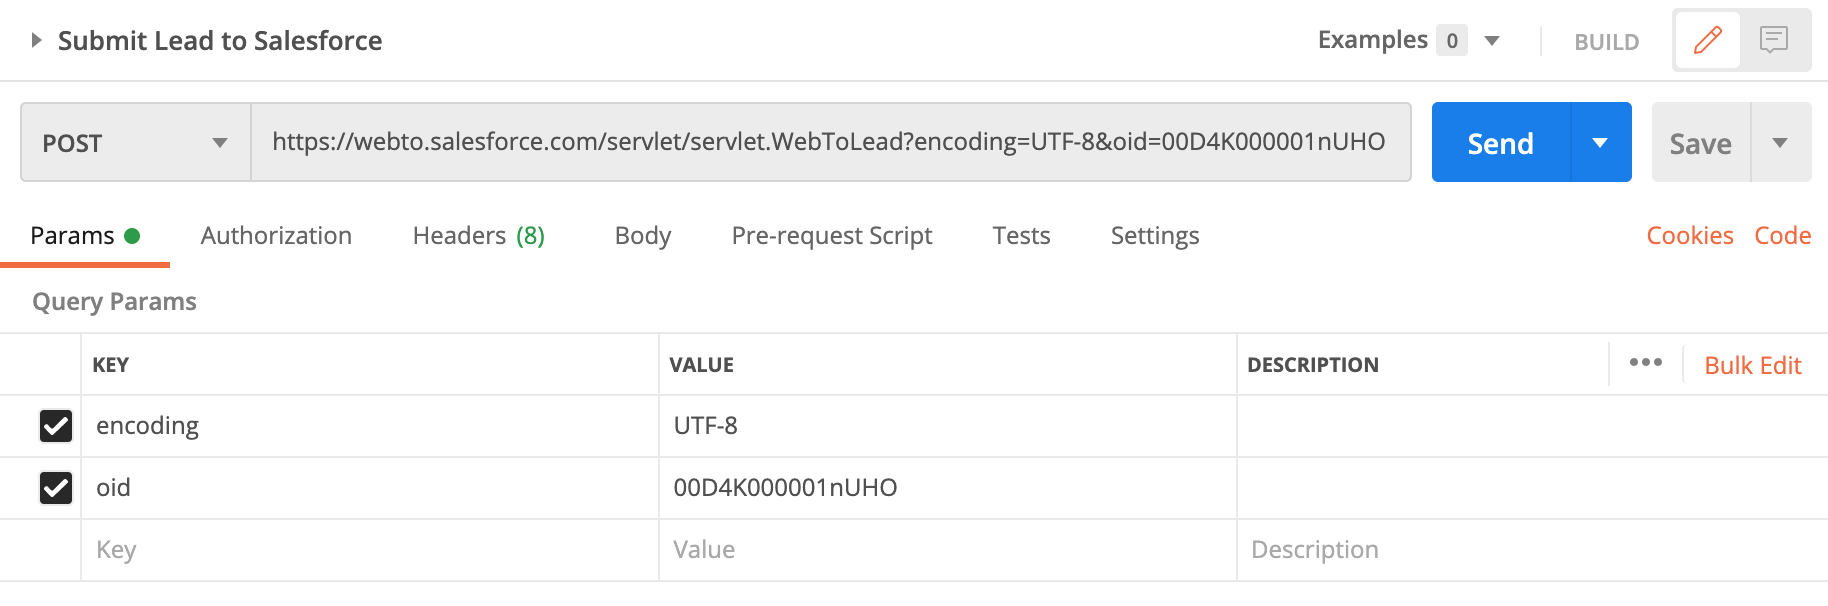
Task: Open the Pre-request Script tab
Action: coord(832,236)
